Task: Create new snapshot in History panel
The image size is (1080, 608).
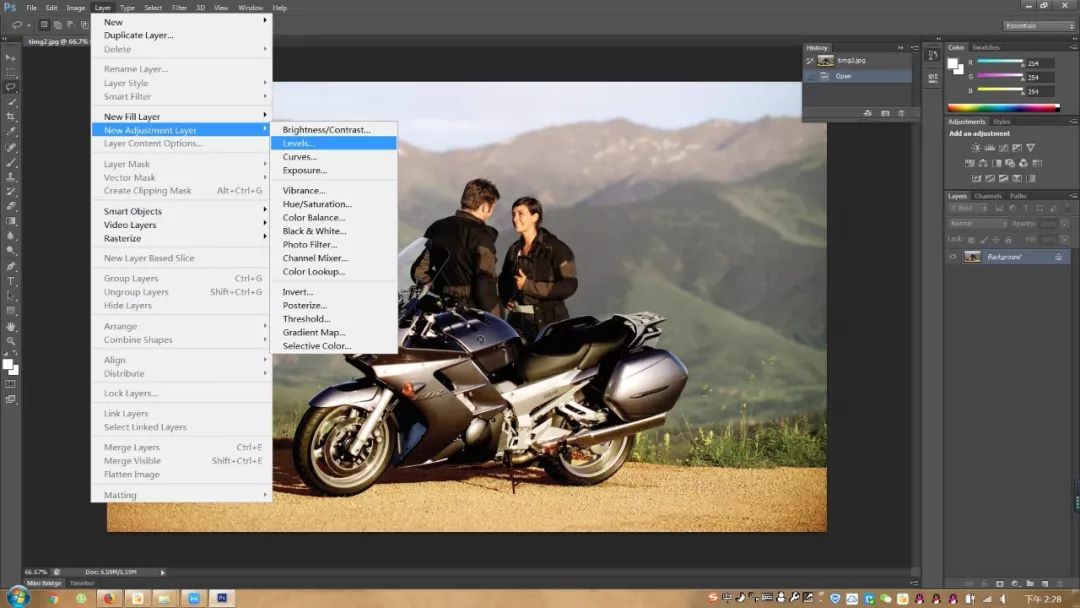Action: tap(884, 113)
